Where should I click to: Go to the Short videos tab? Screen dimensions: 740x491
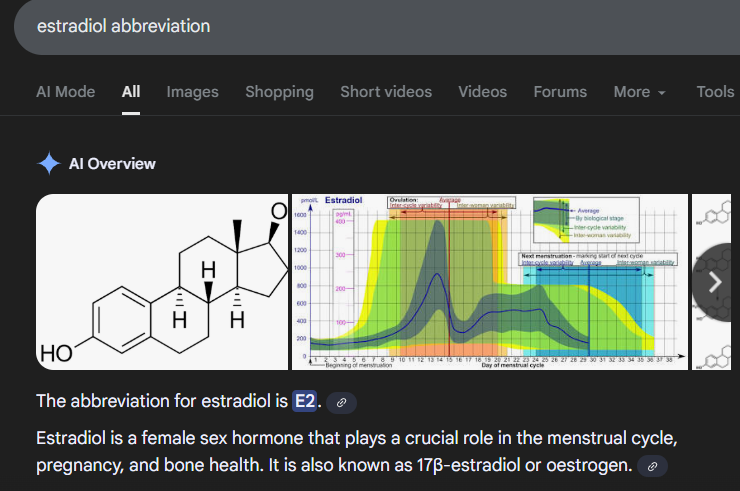pos(386,92)
